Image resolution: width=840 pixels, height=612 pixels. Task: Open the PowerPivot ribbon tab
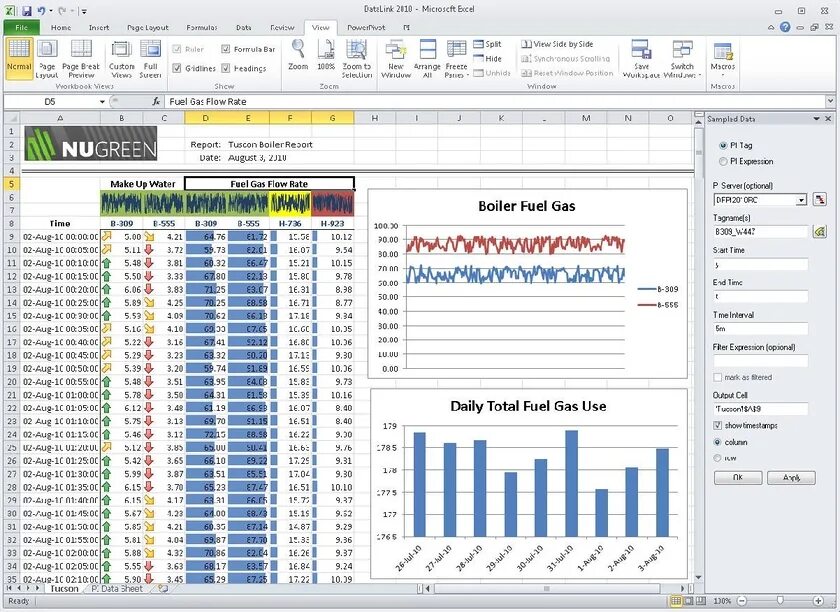tap(366, 27)
